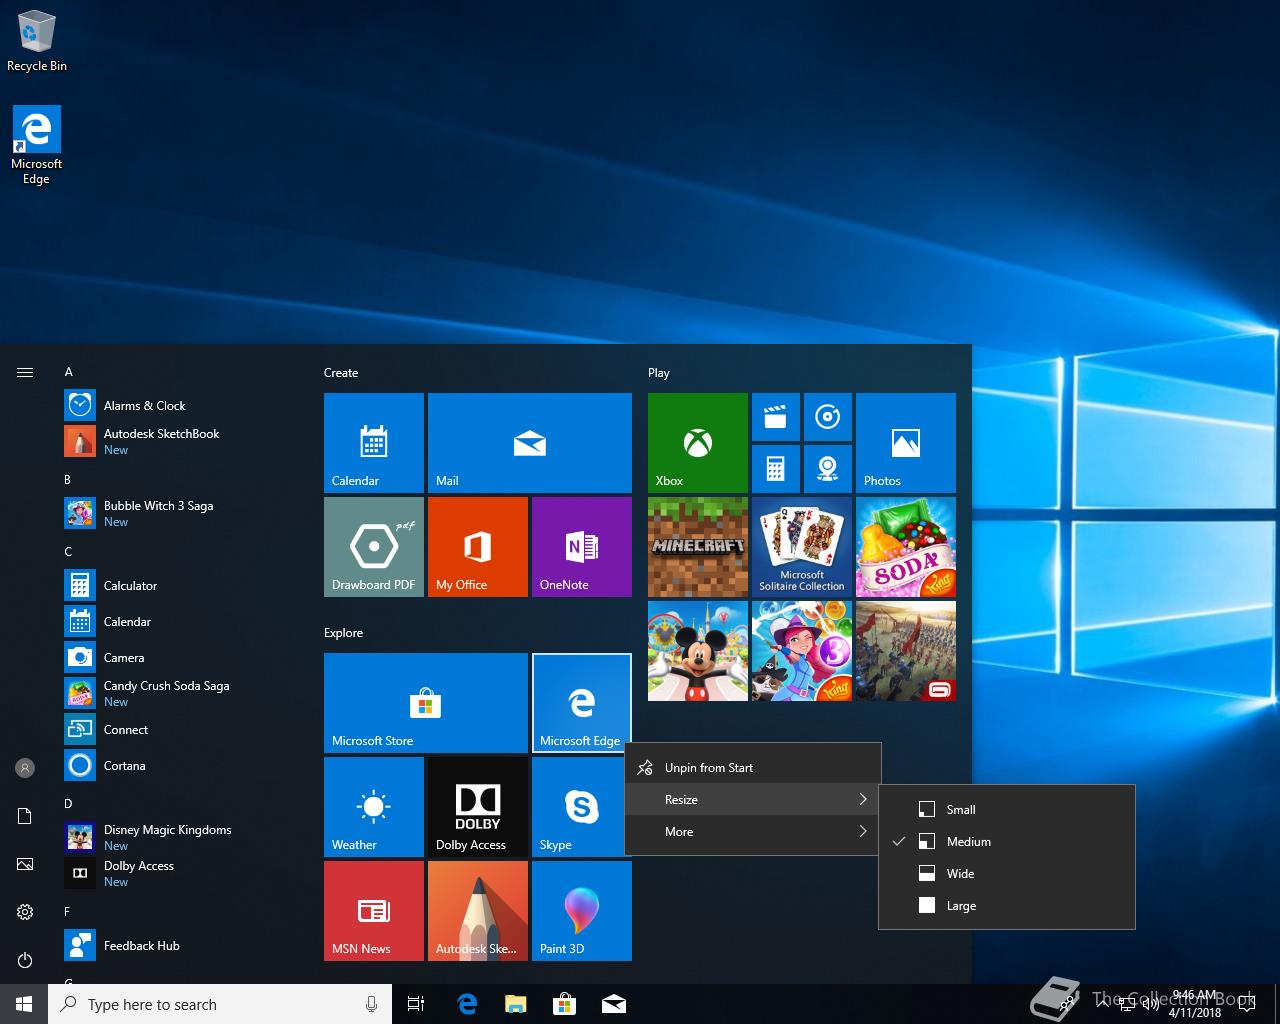The height and width of the screenshot is (1024, 1280).
Task: Open Feedback Hub from app list
Action: [180, 945]
